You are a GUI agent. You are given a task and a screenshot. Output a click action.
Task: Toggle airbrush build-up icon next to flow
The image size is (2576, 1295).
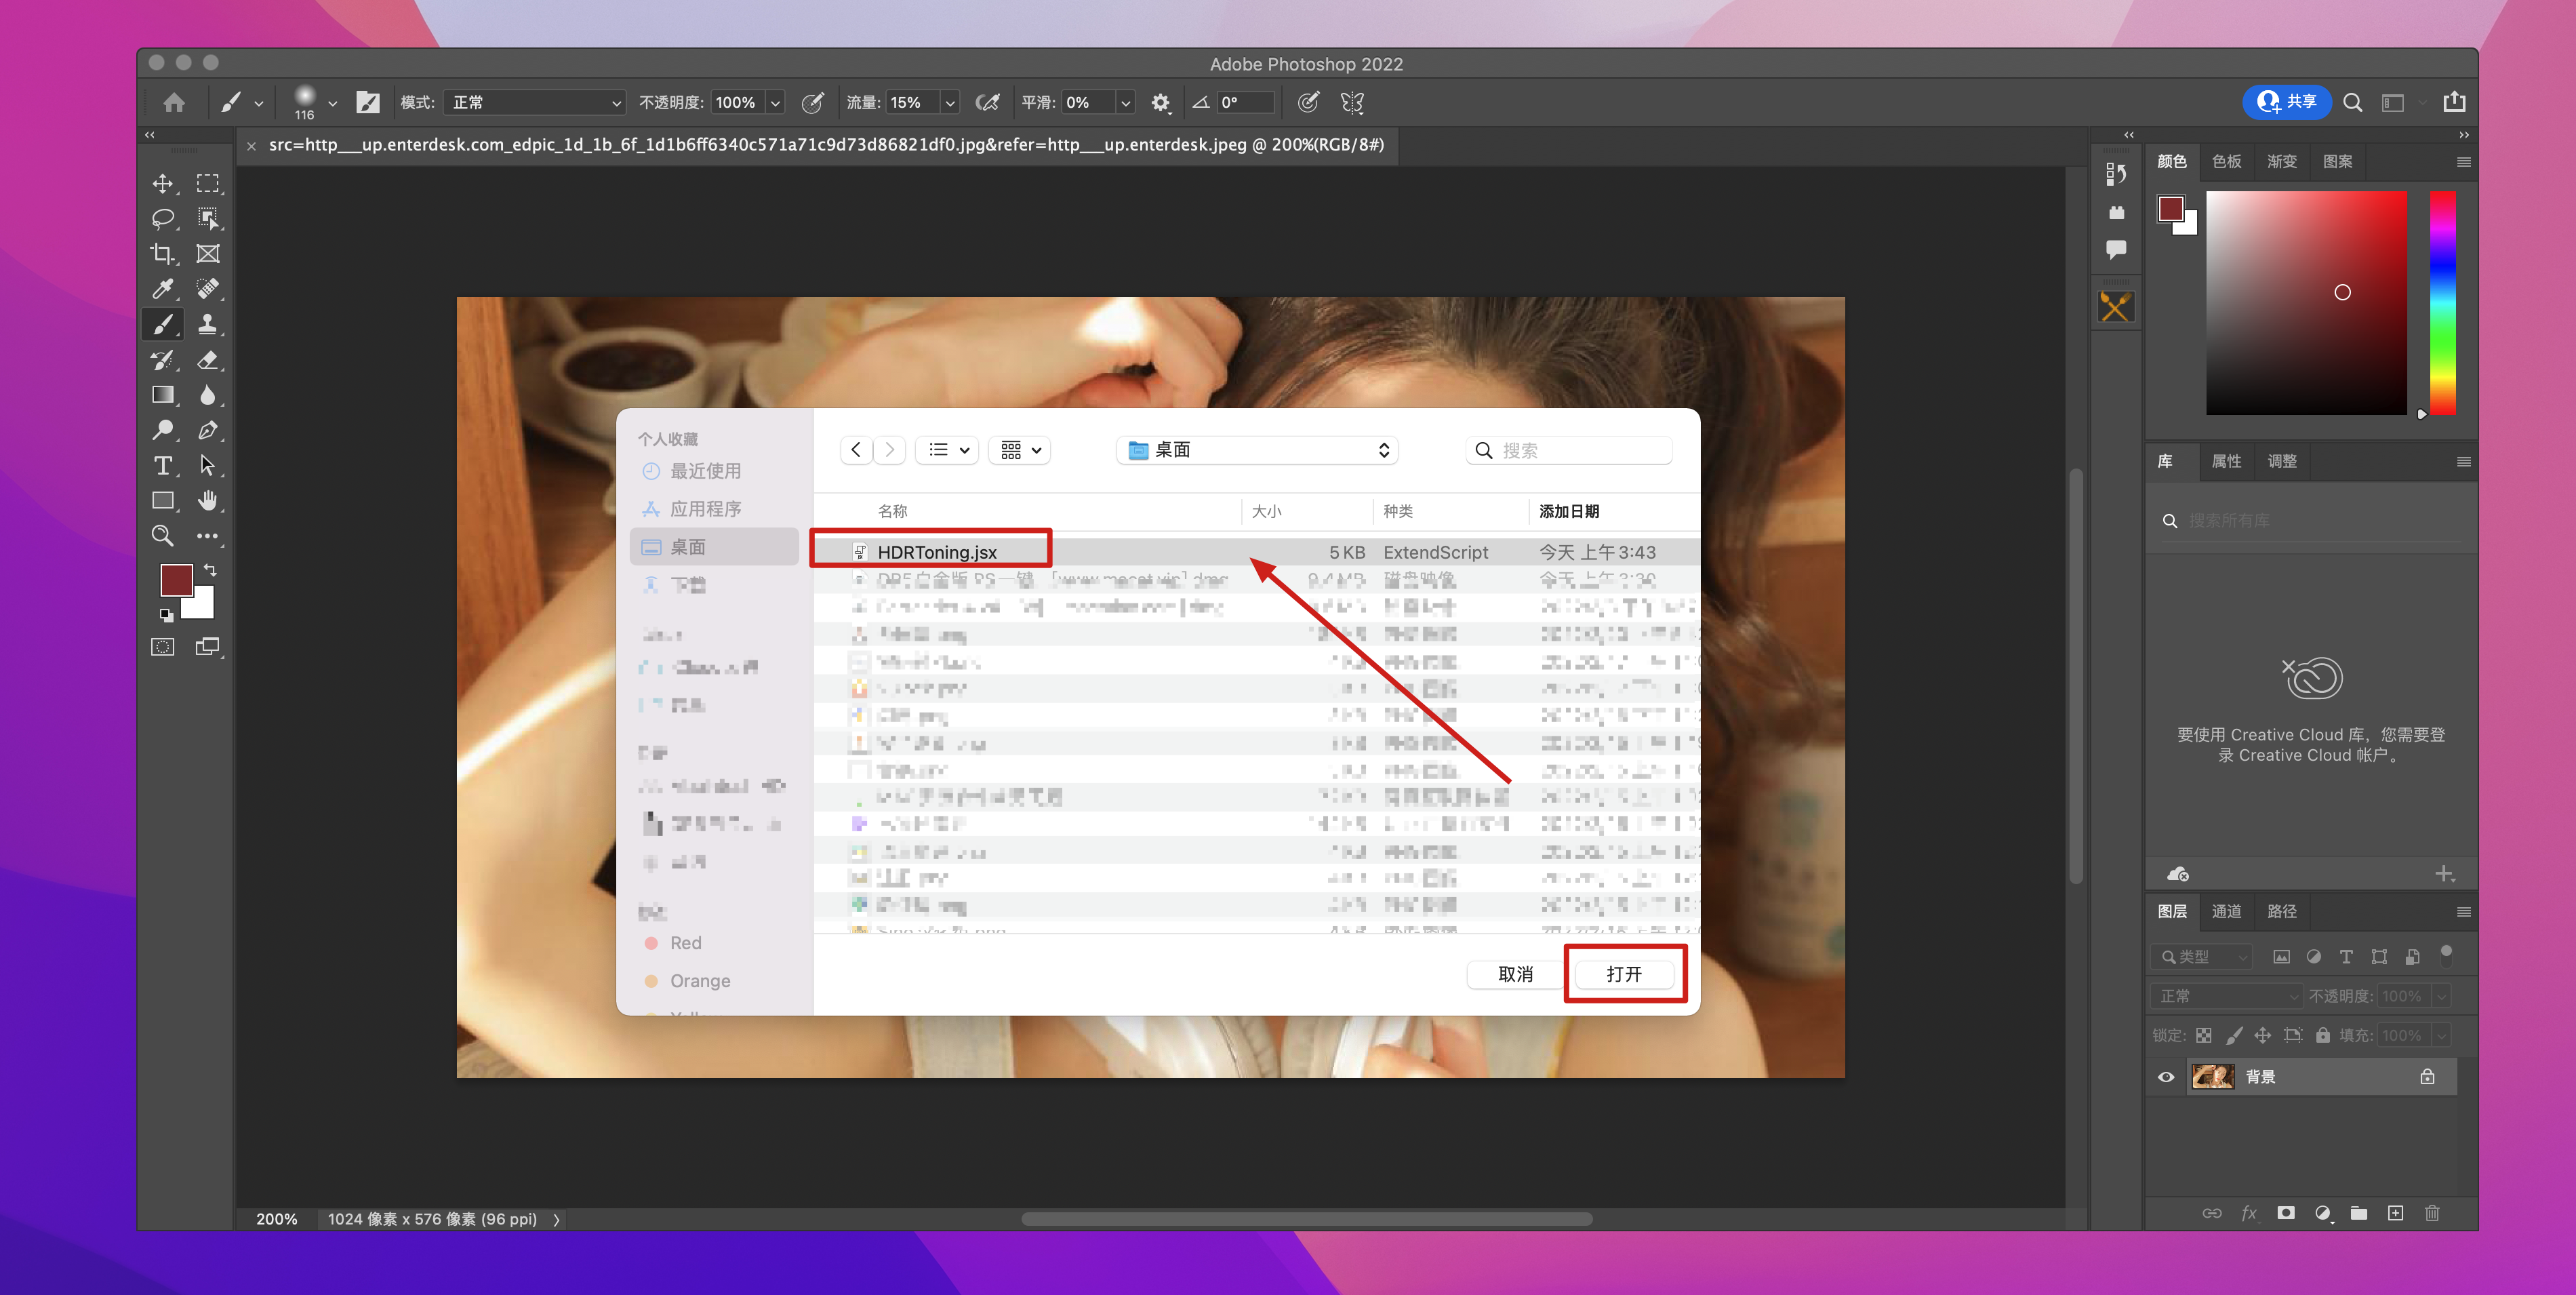[988, 102]
